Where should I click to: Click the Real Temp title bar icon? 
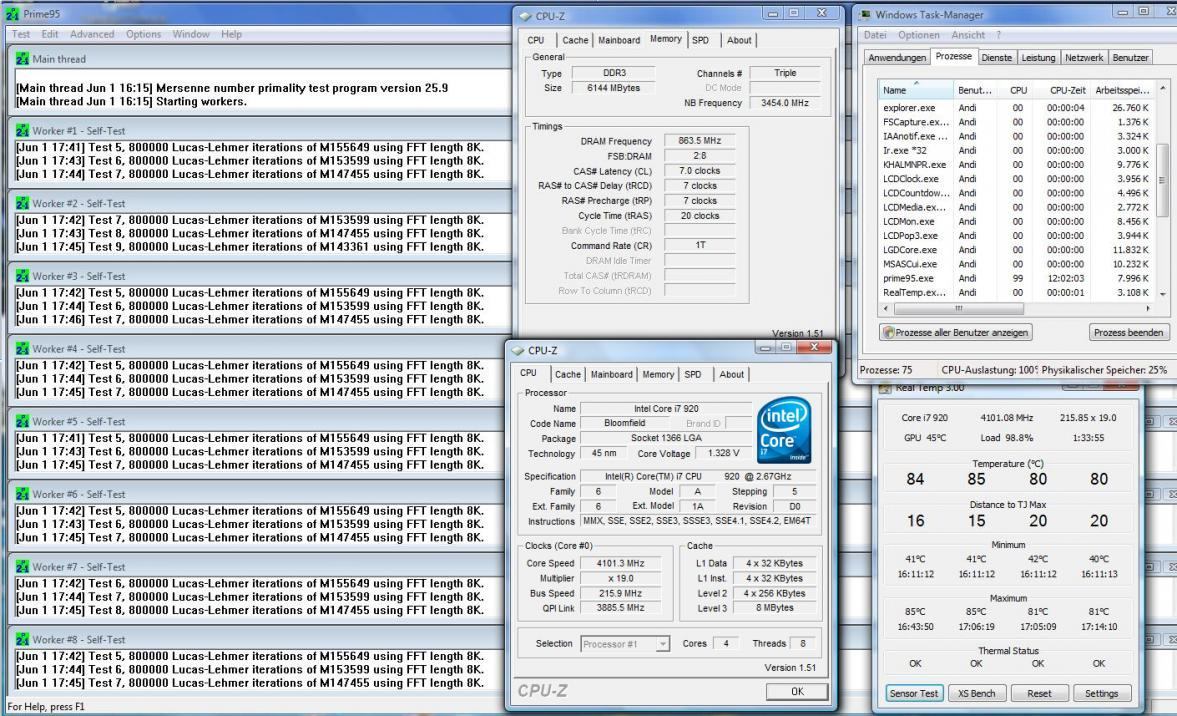(885, 388)
